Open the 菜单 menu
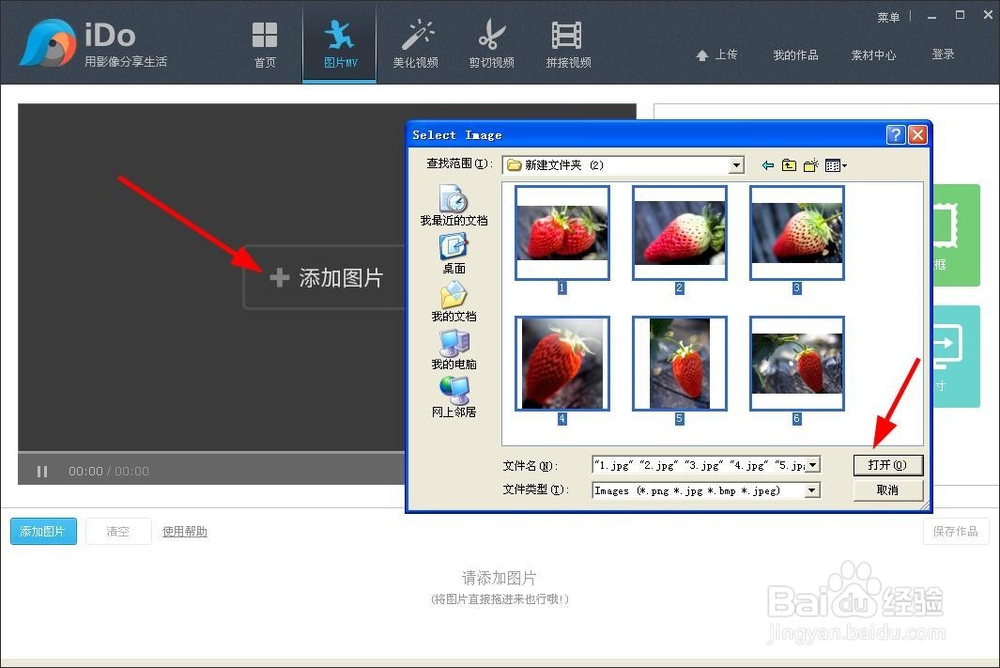The width and height of the screenshot is (1000, 668). [x=887, y=16]
